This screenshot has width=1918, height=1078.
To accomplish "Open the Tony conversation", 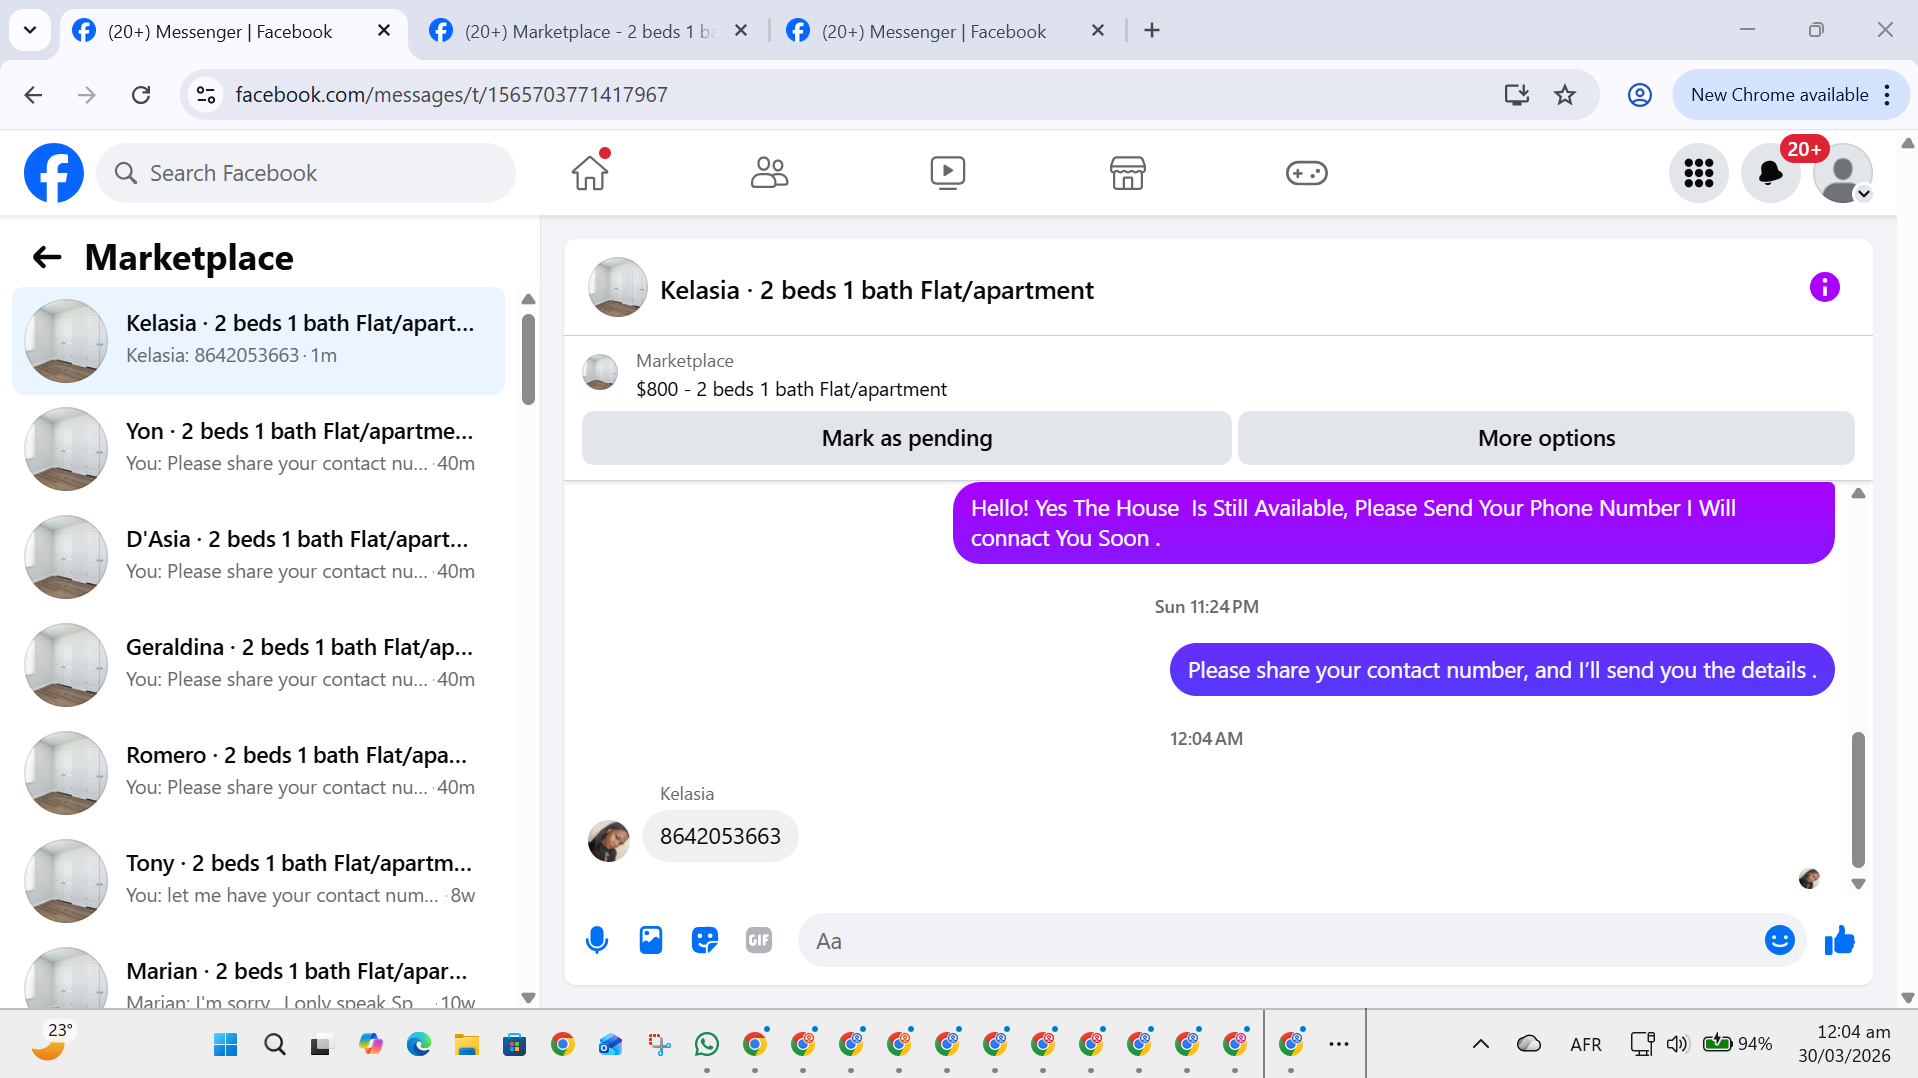I will pos(258,881).
